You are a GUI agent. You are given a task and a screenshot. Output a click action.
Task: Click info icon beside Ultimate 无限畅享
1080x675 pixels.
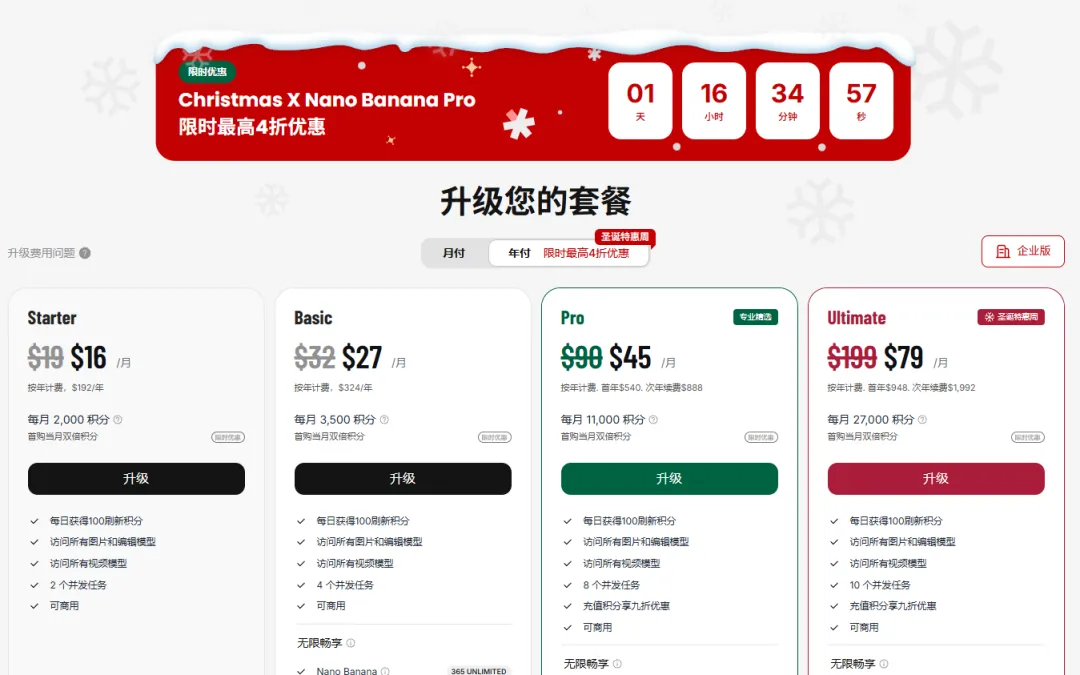(x=884, y=663)
